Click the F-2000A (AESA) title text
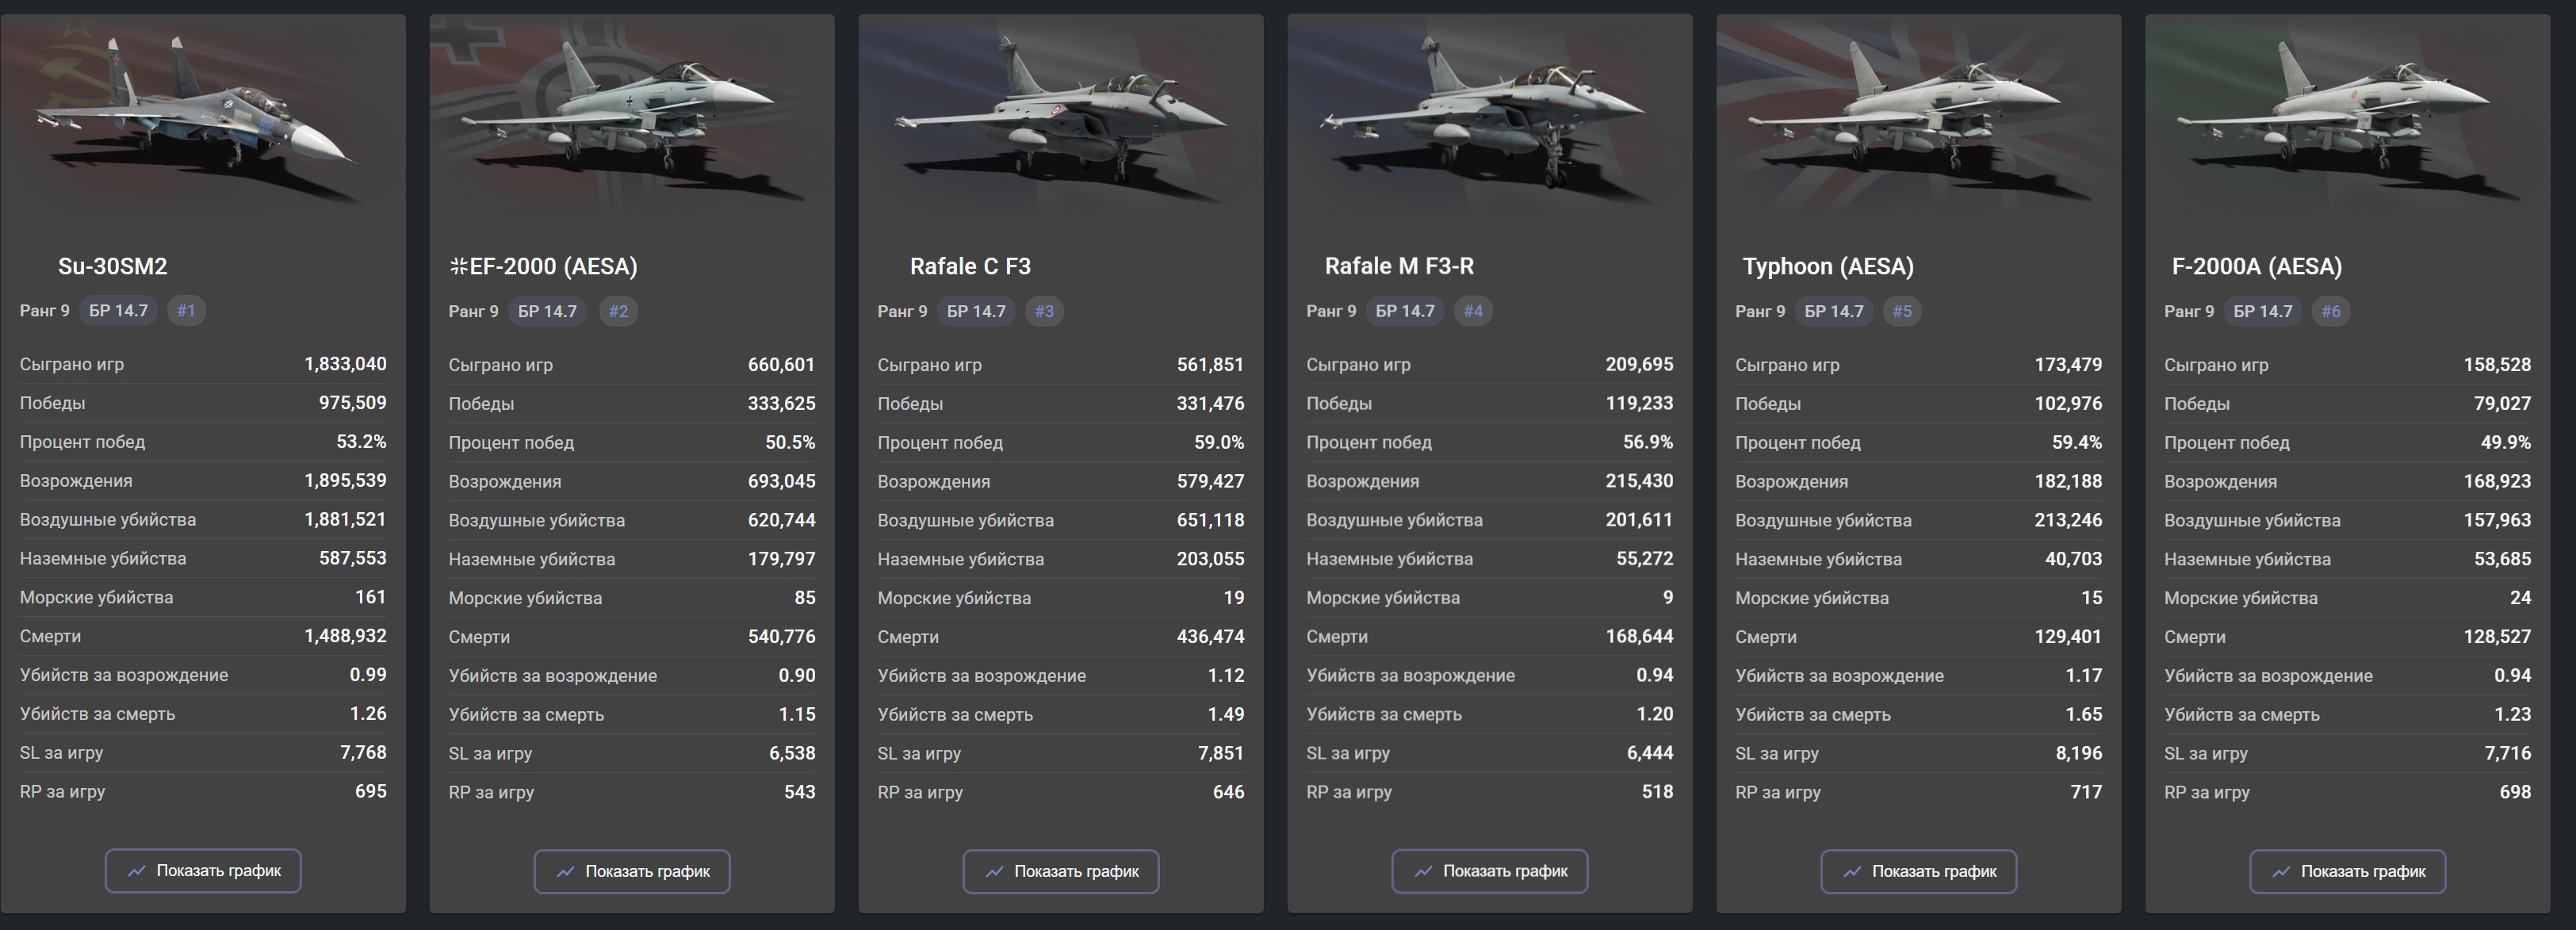 pos(2256,267)
